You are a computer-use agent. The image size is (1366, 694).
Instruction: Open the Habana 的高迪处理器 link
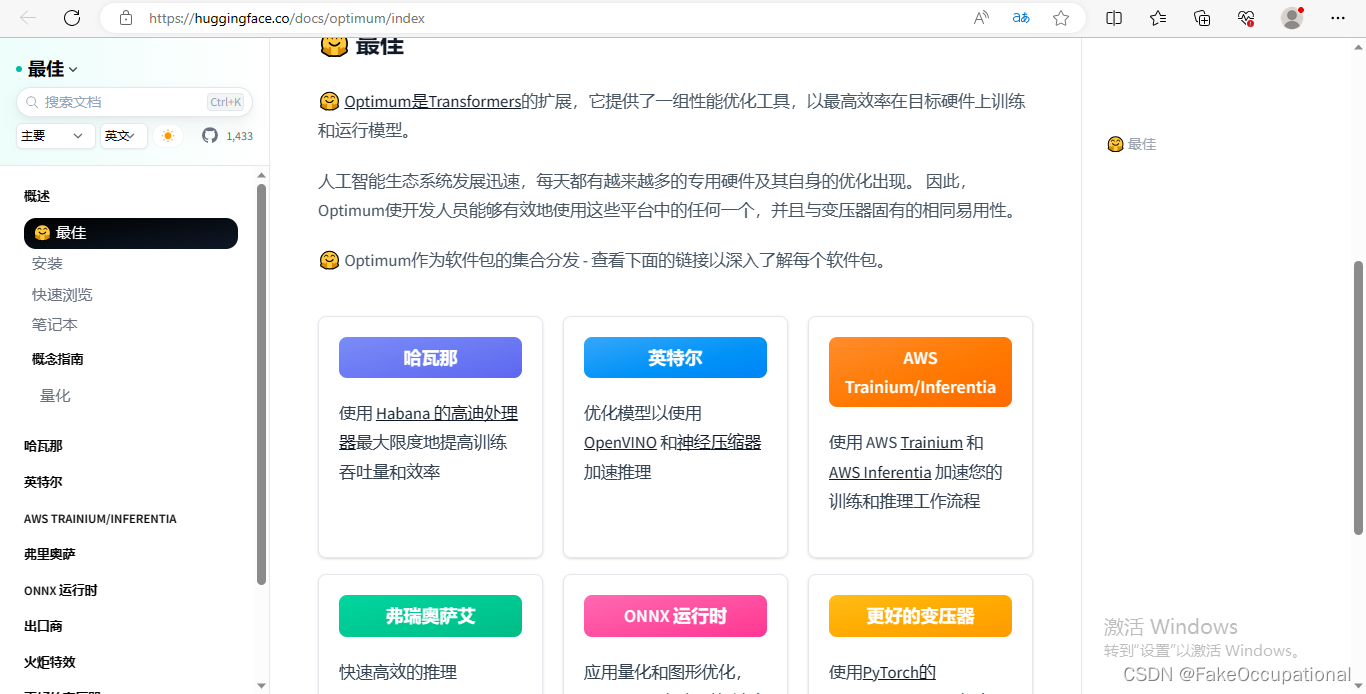pyautogui.click(x=447, y=413)
